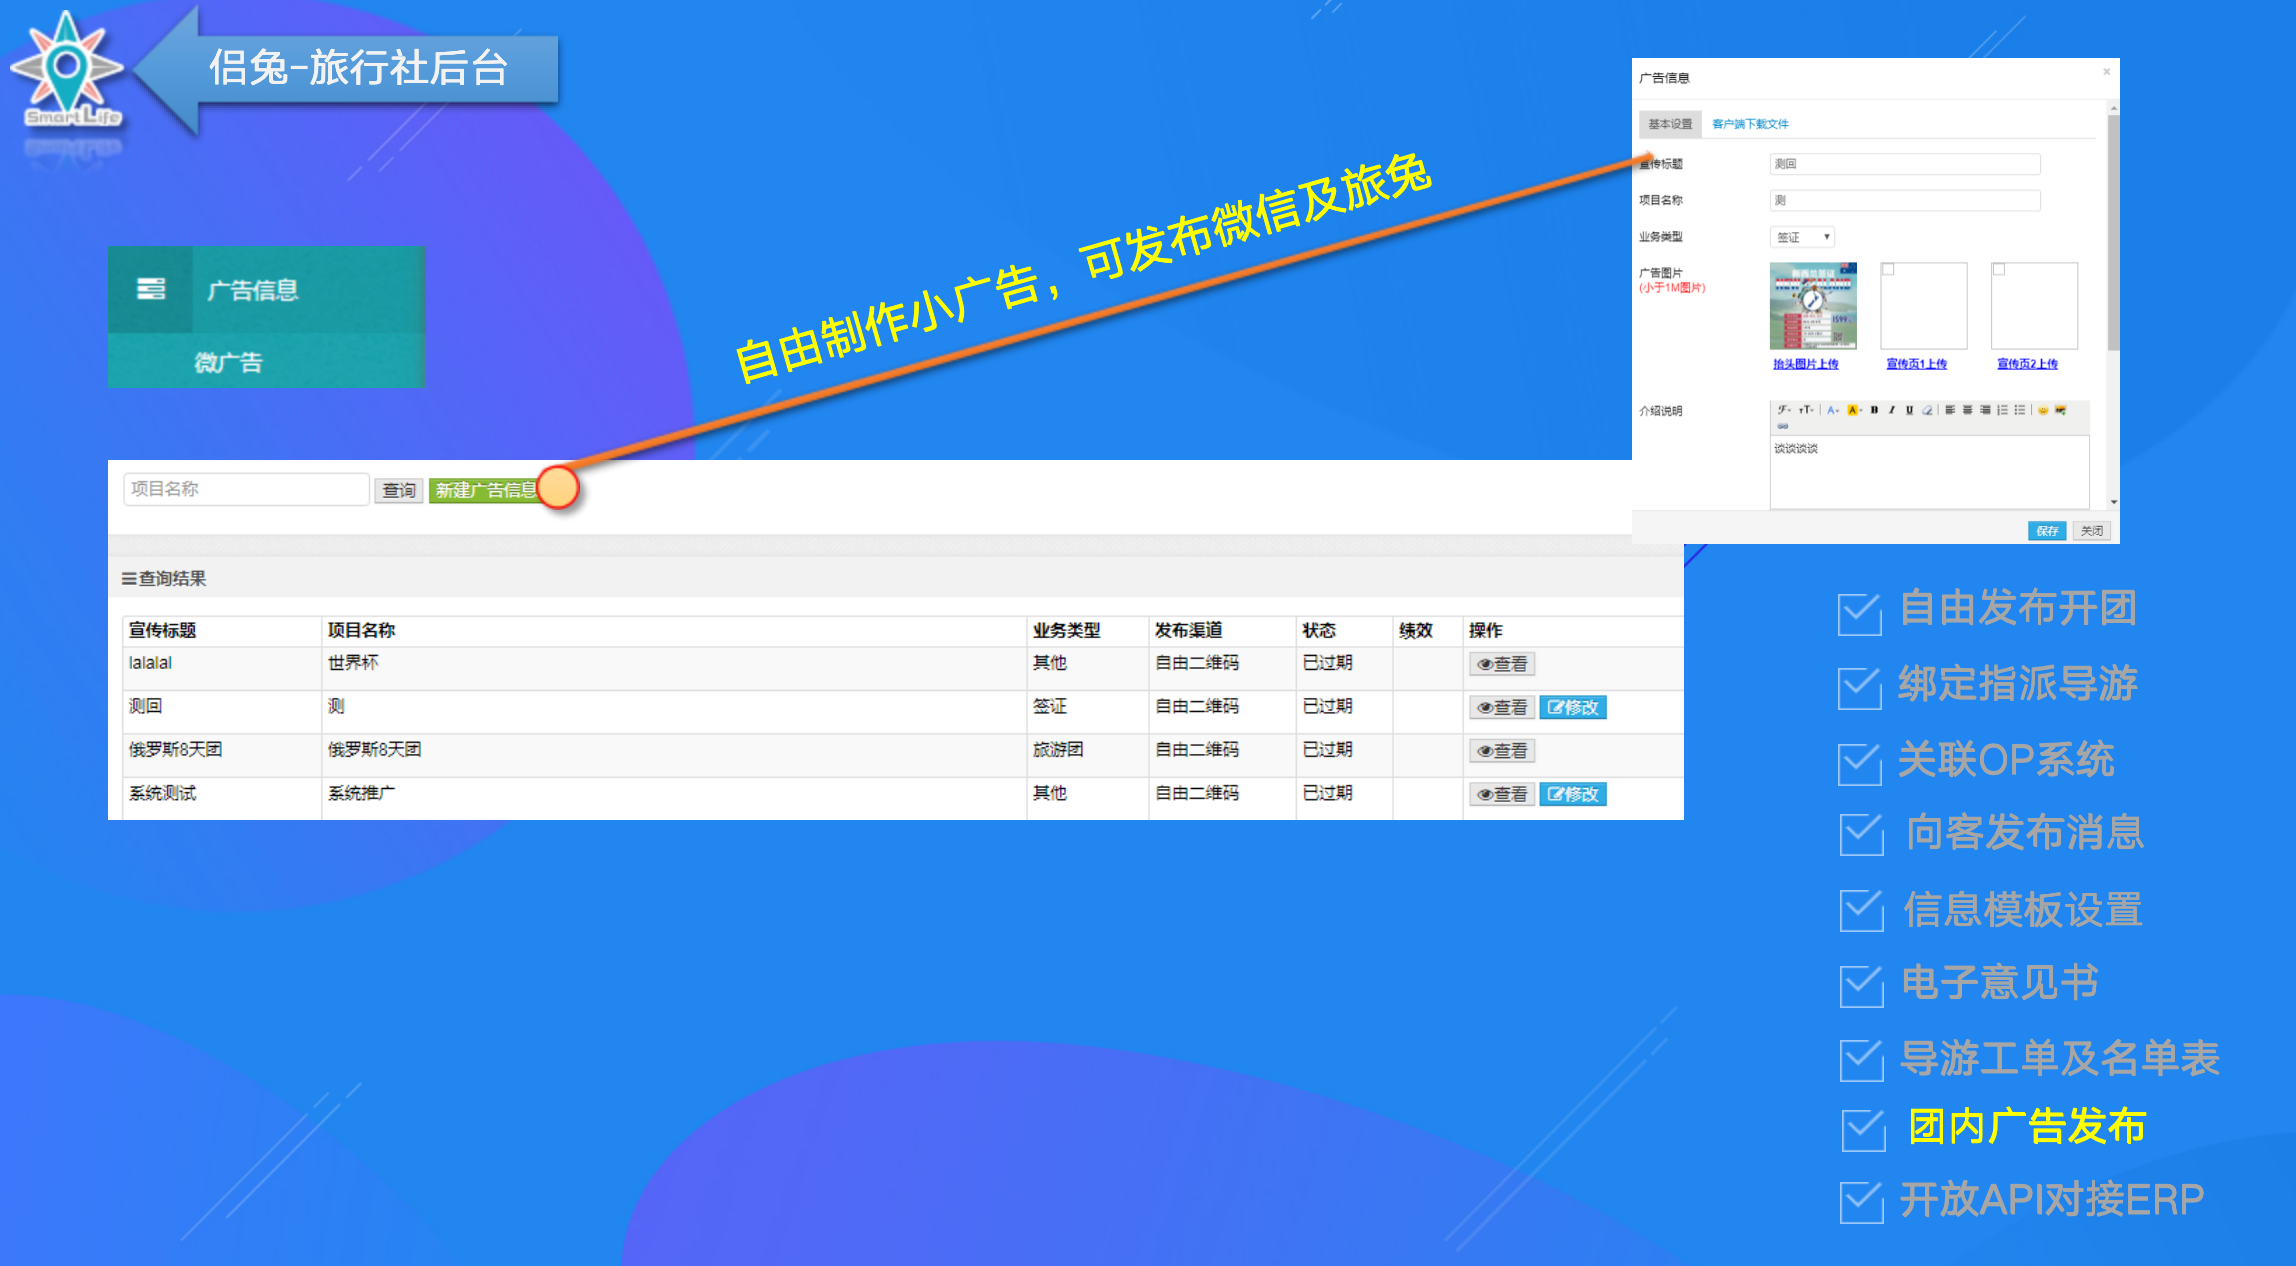
Task: Click the 旅游团 business type cell
Action: click(x=1058, y=750)
